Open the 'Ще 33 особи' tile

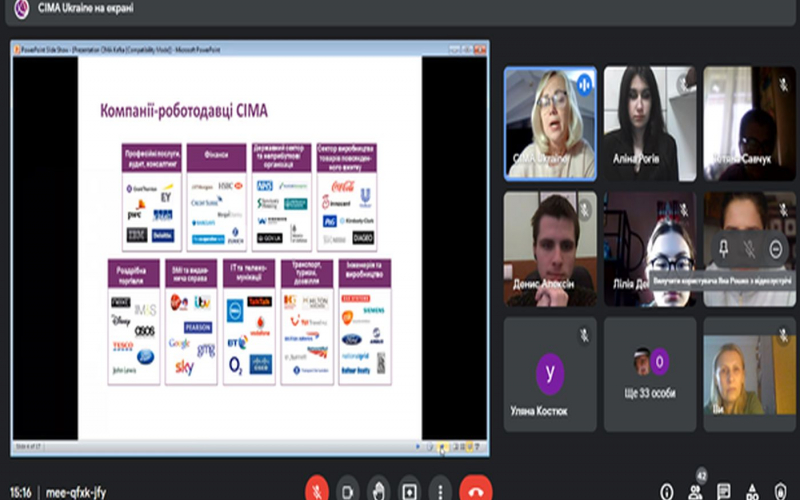[x=650, y=374]
